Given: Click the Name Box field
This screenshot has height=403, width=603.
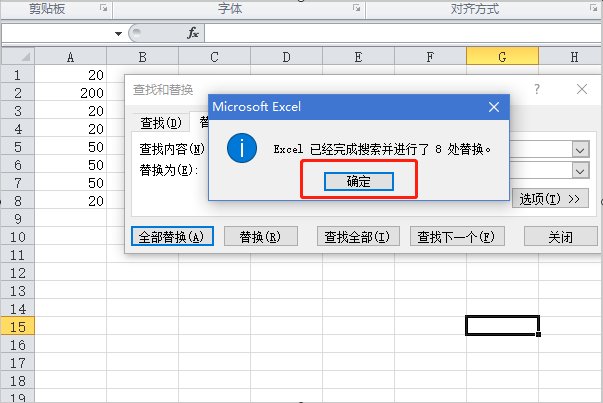Looking at the screenshot, I should click(58, 33).
